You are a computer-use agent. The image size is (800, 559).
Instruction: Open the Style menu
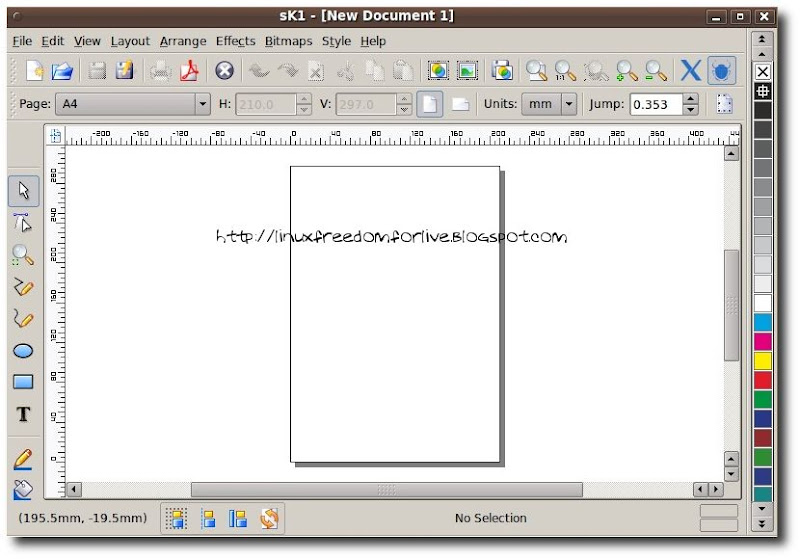[336, 41]
